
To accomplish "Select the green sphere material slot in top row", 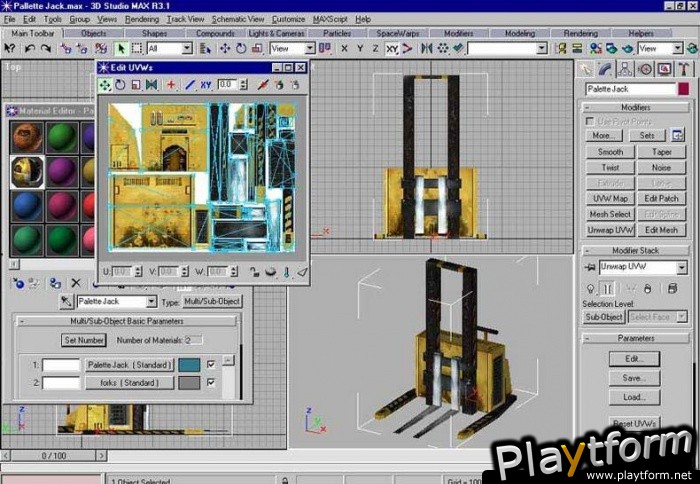I will (62, 138).
